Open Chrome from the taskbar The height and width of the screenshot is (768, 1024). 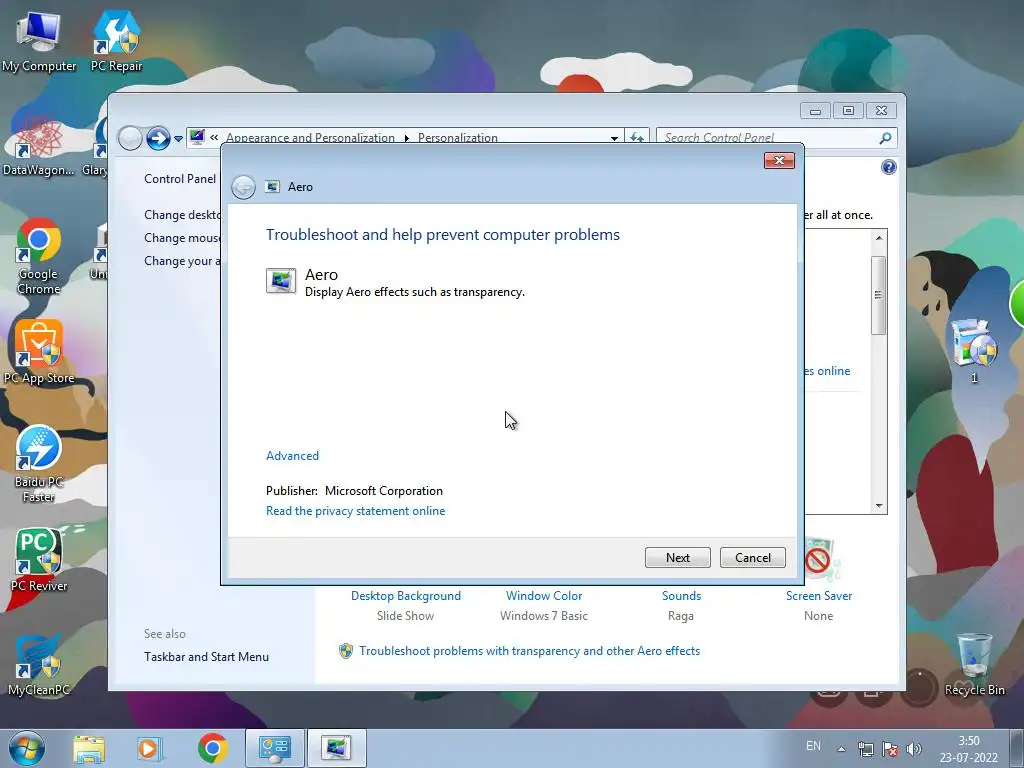click(x=212, y=748)
